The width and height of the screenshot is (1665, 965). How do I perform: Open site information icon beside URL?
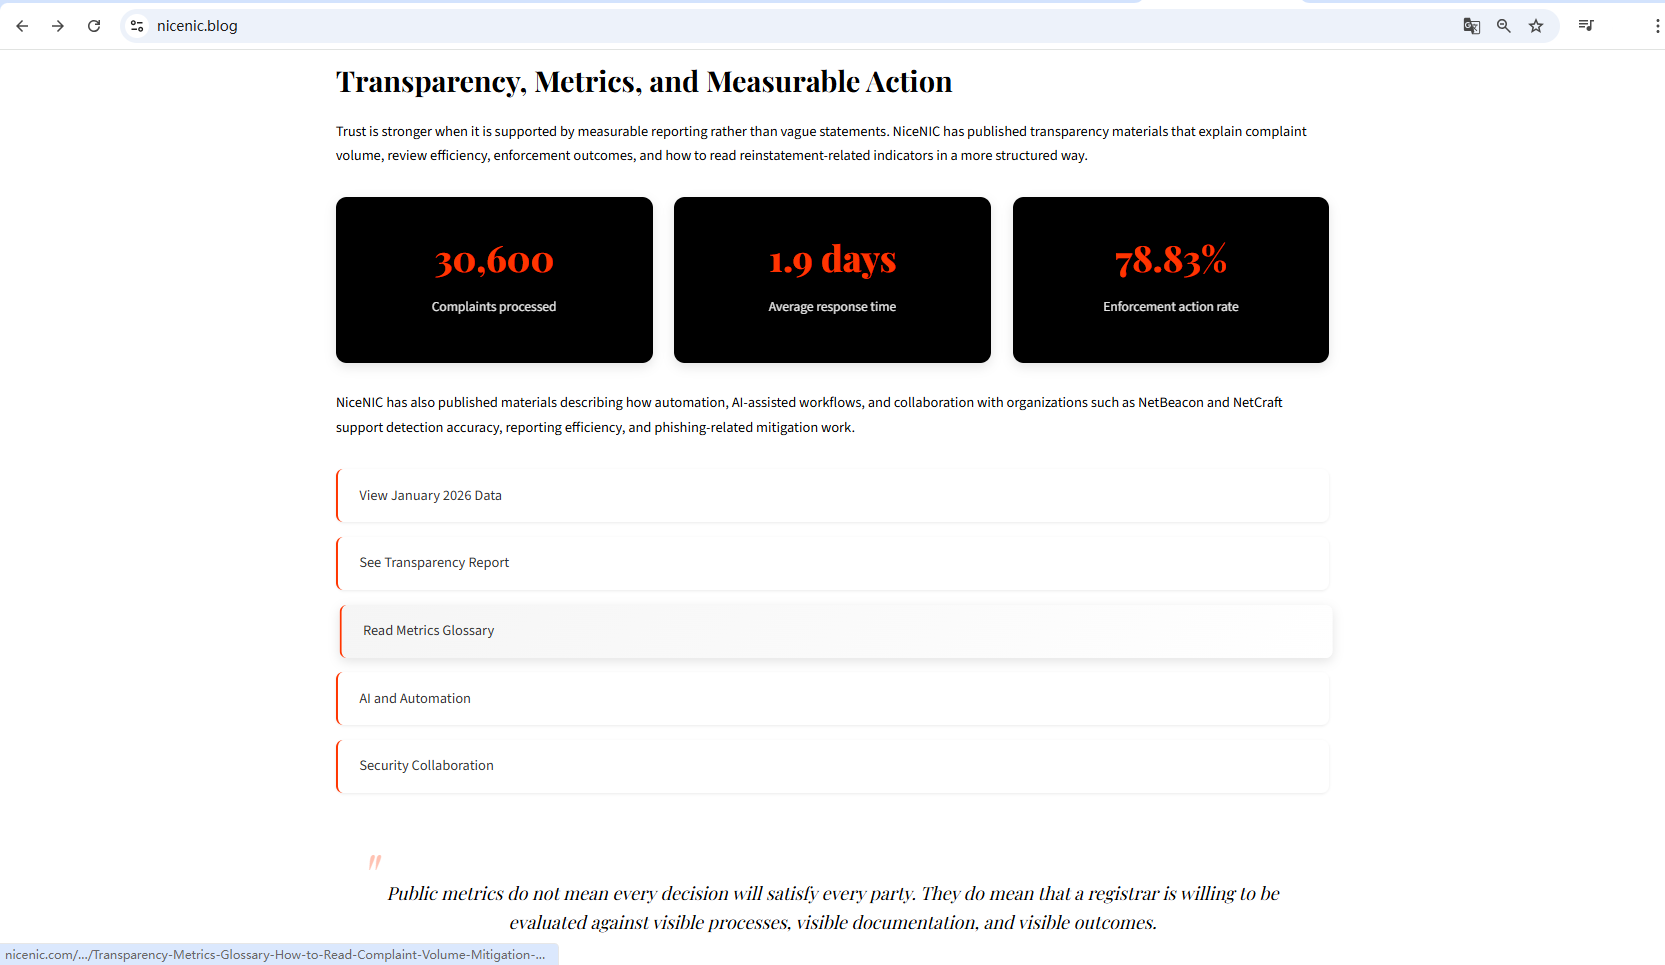[x=137, y=26]
